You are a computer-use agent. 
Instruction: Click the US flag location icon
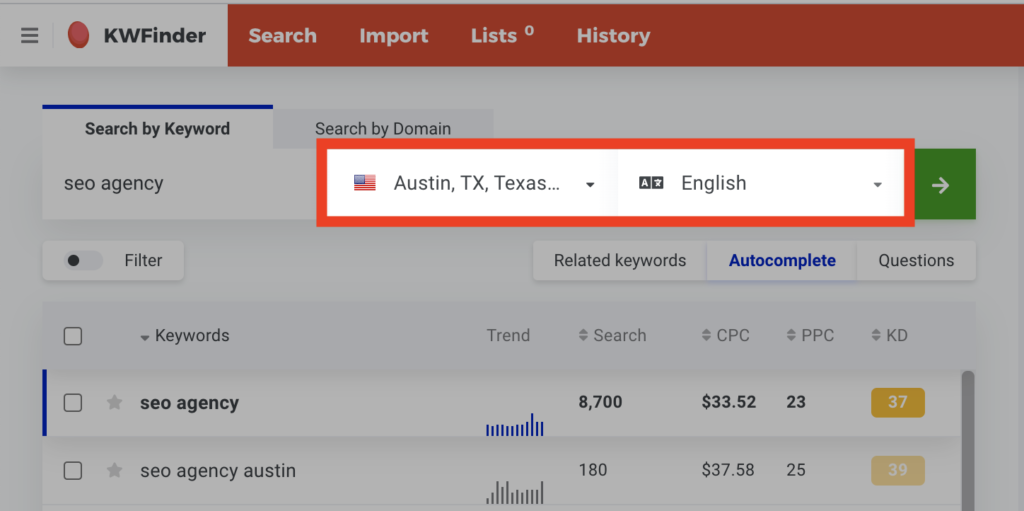(364, 183)
